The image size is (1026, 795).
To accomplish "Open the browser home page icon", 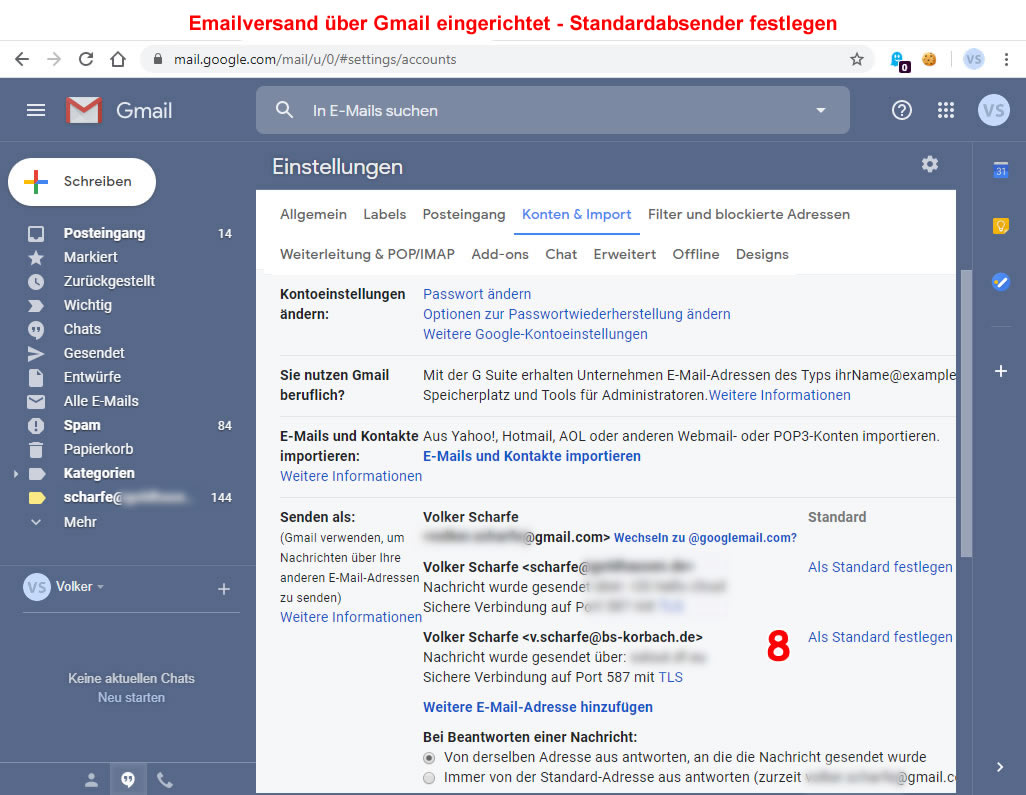I will pos(118,60).
